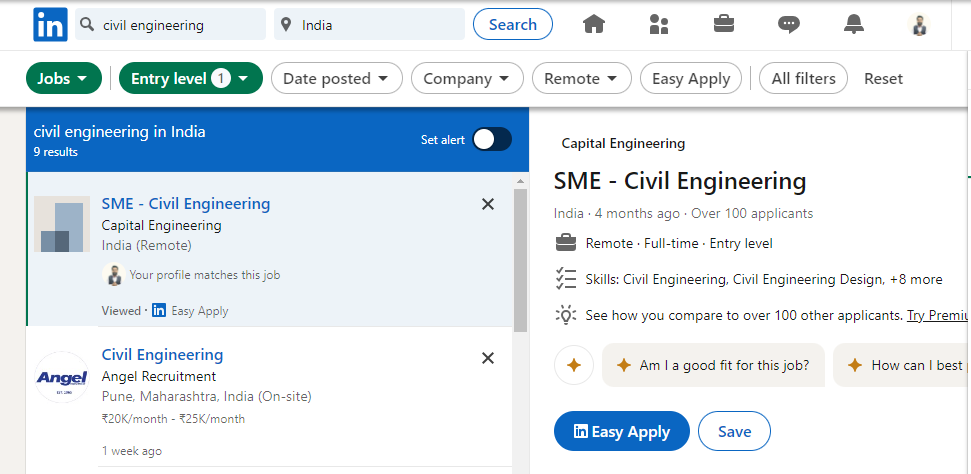Ask 'Am I a good fit for this job?'
The height and width of the screenshot is (474, 971).
(713, 365)
